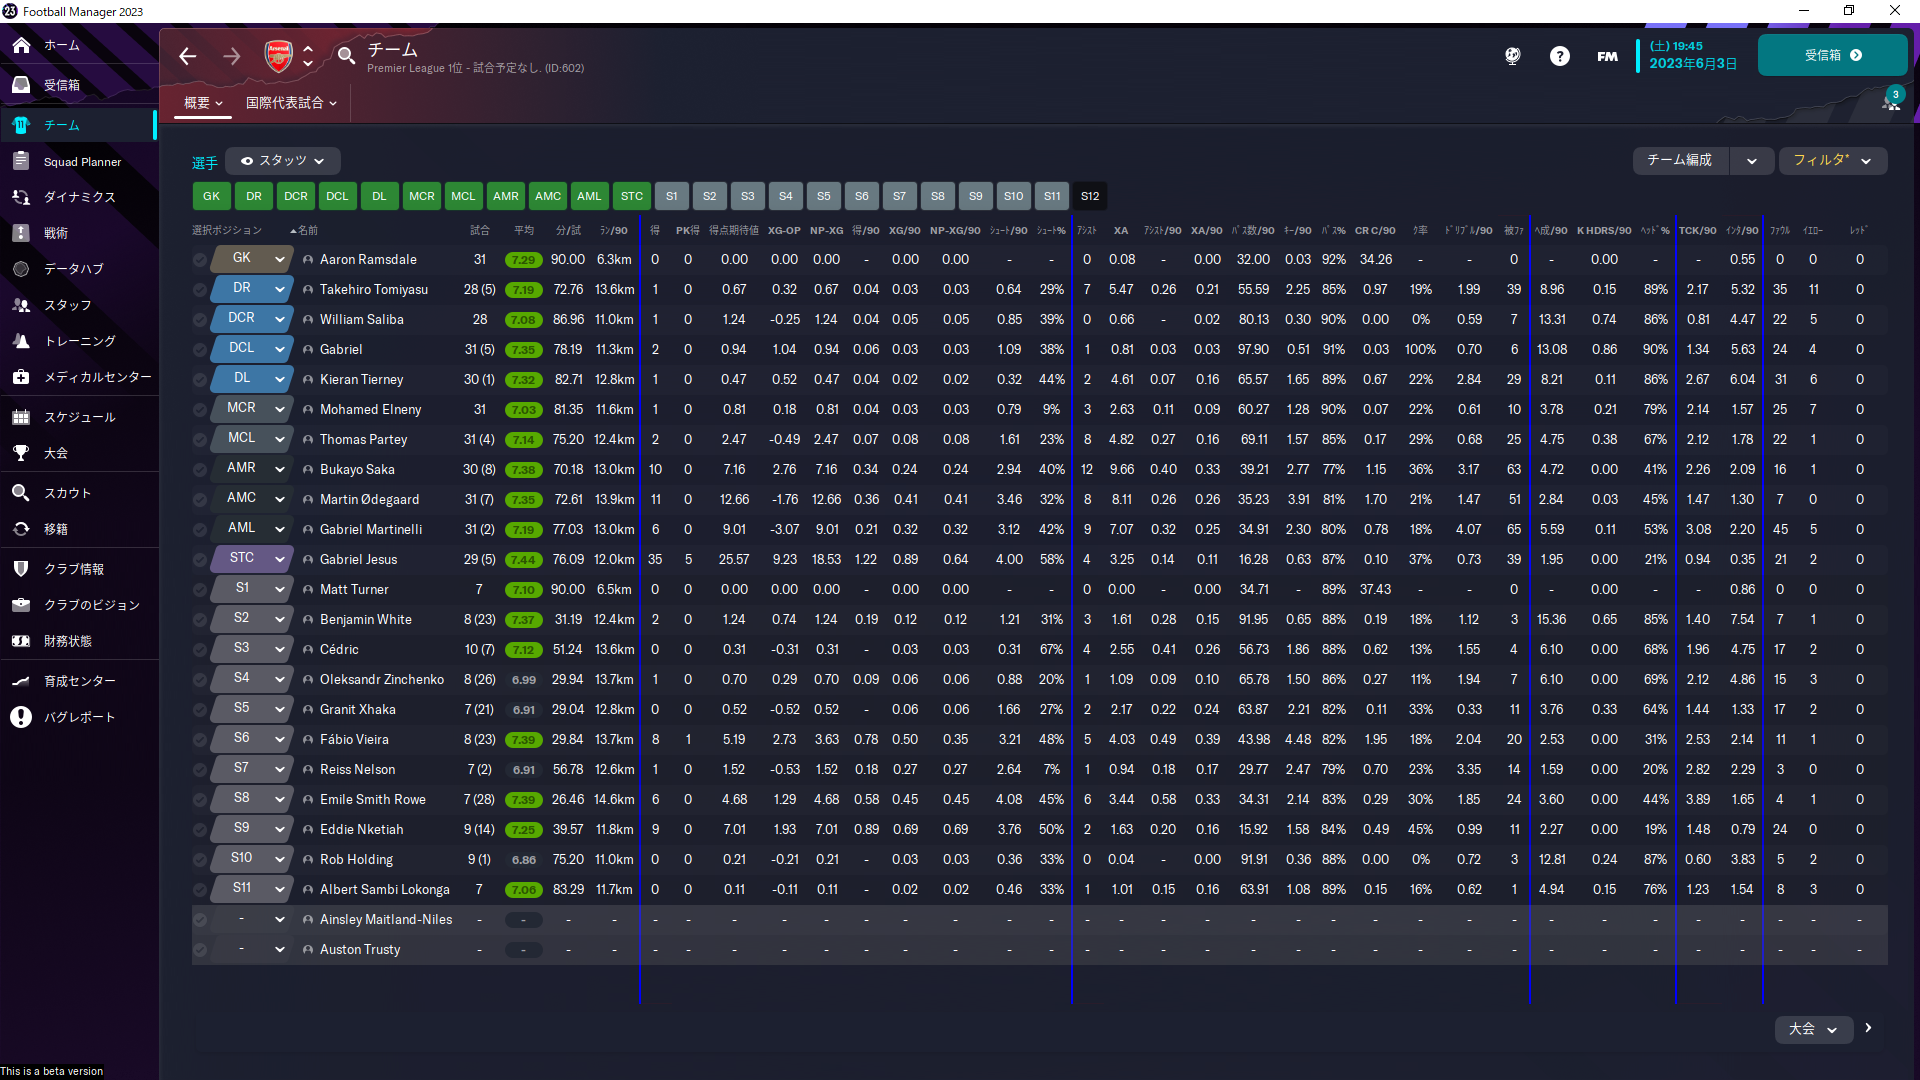The image size is (1920, 1080).
Task: Open the スタッツ view dropdown
Action: point(283,160)
